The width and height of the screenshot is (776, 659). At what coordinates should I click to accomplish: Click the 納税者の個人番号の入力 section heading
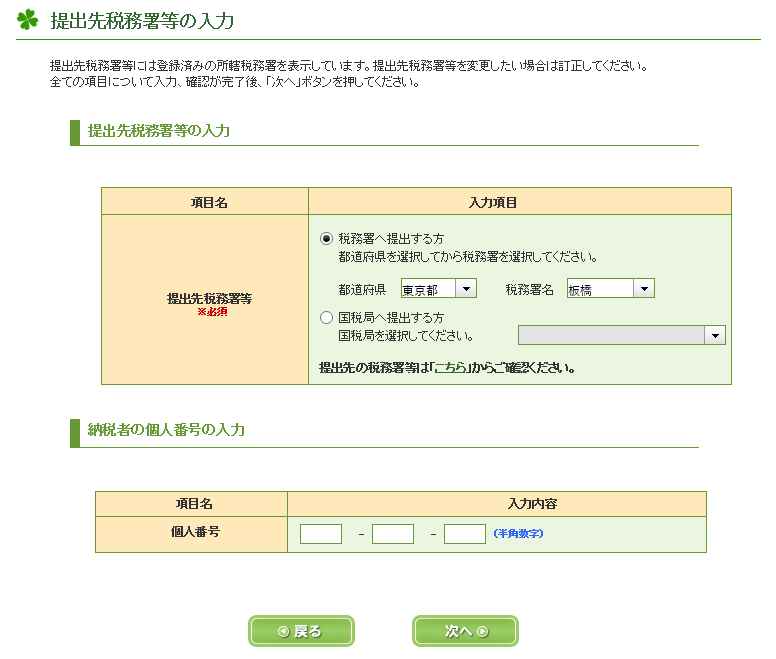pos(166,429)
